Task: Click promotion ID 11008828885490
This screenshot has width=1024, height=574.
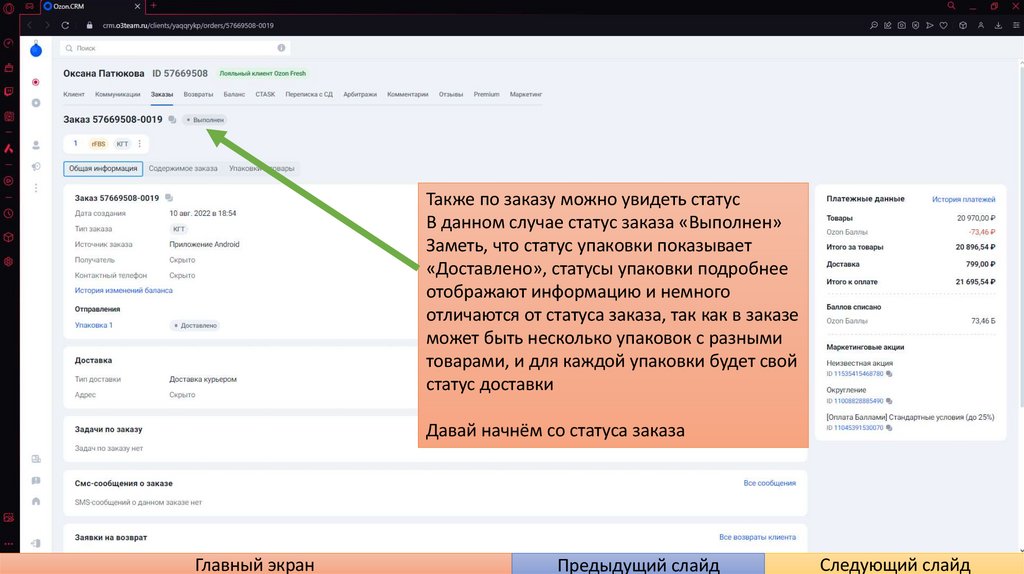Action: [x=858, y=401]
